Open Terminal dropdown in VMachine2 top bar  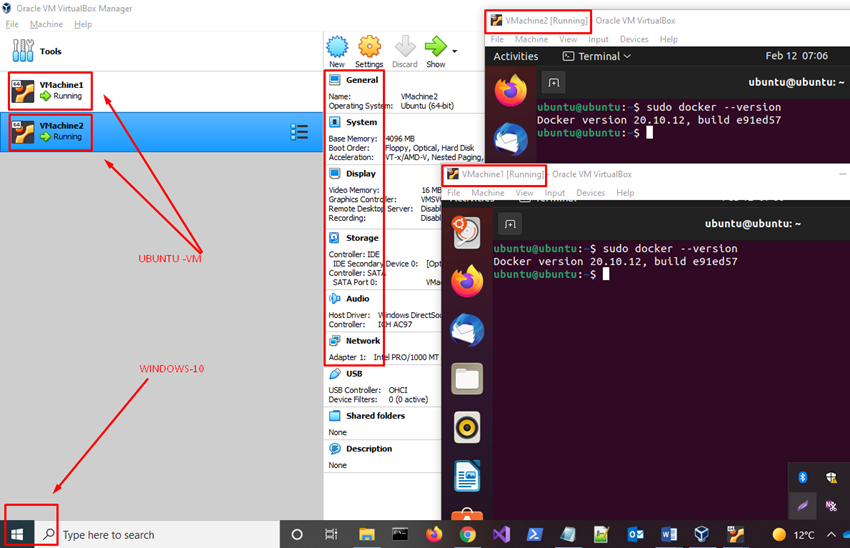(x=597, y=56)
